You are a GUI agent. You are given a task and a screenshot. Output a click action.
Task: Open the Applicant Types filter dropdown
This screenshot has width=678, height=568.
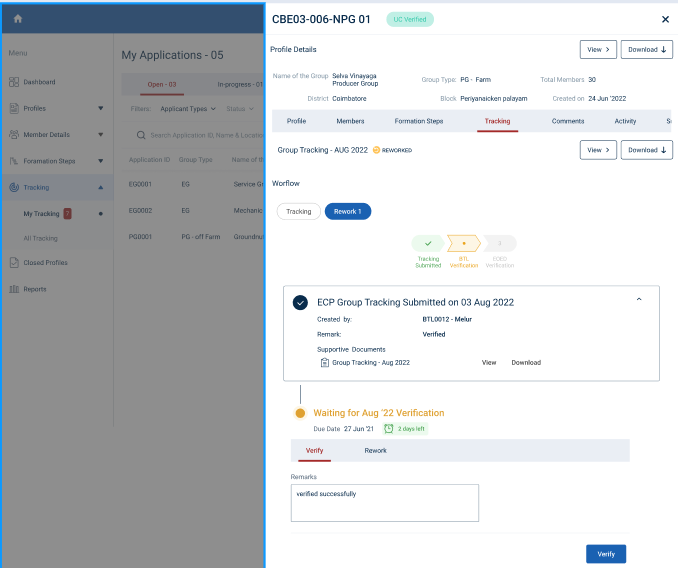[x=188, y=108]
